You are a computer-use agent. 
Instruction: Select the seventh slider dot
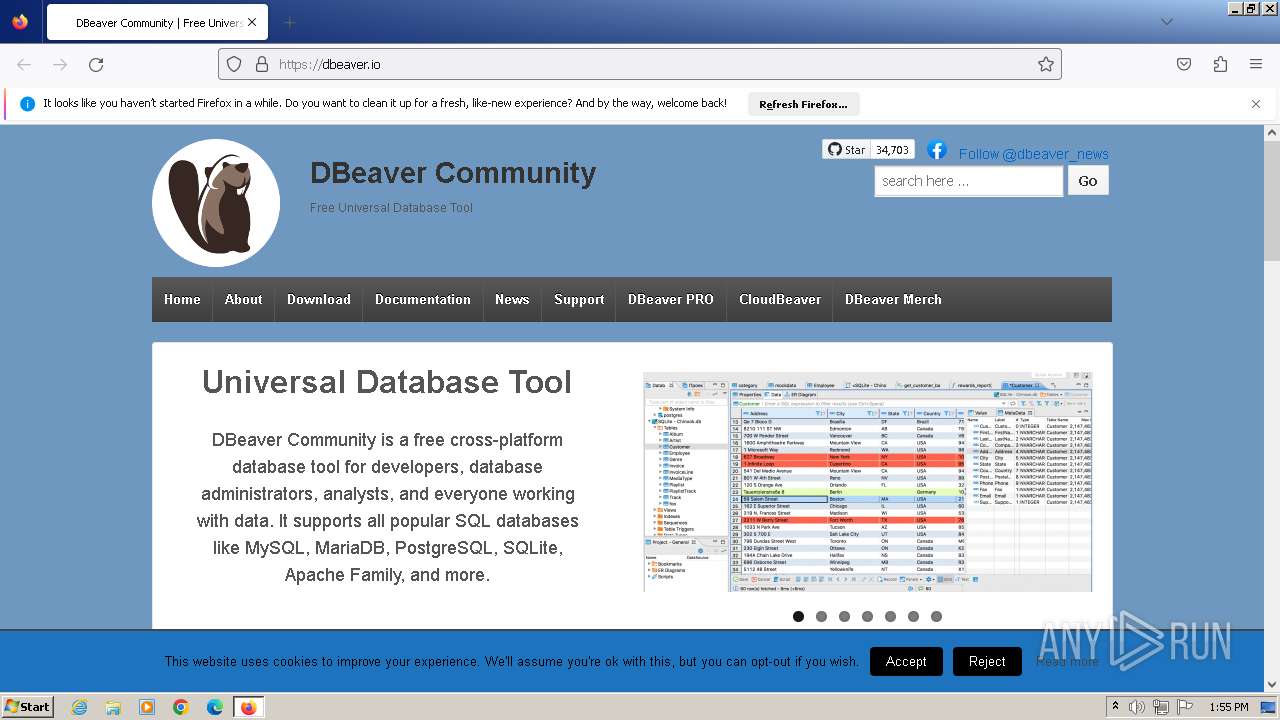(x=936, y=617)
